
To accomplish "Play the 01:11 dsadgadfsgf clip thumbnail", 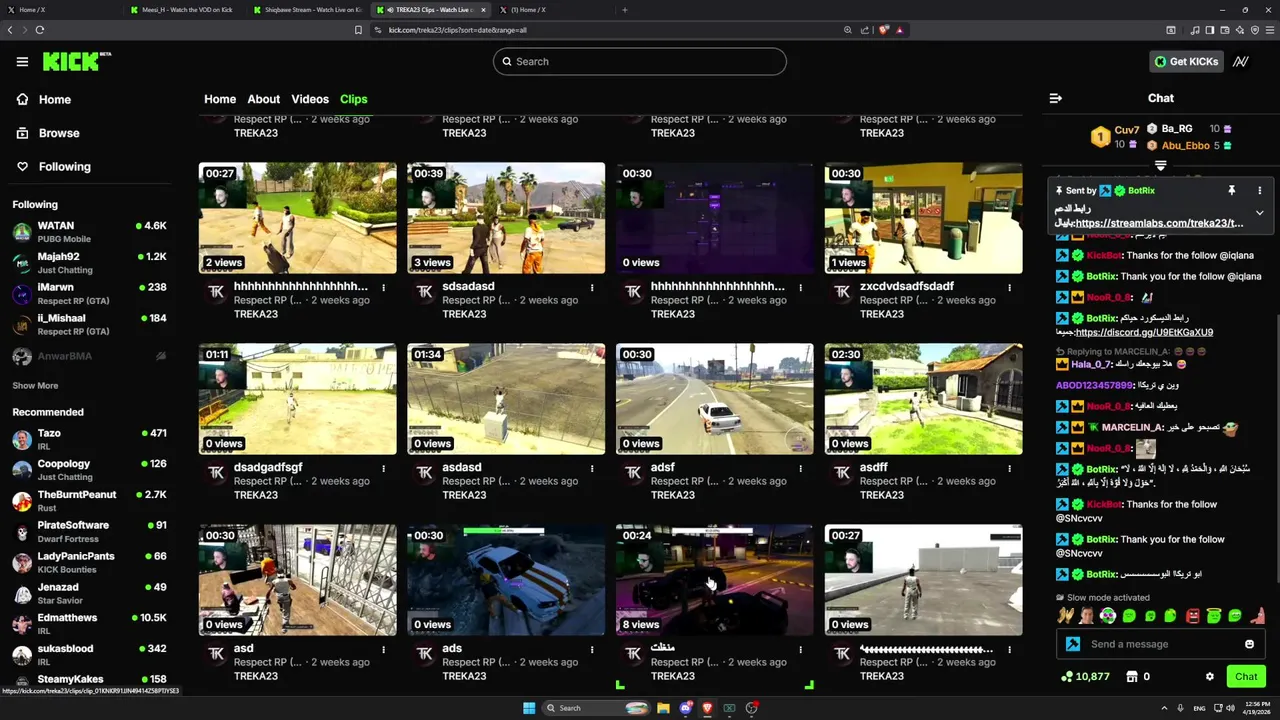I will click(297, 399).
